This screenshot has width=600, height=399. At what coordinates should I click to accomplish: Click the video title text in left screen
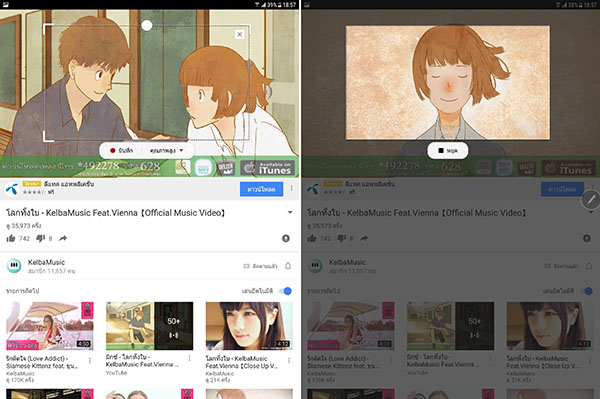point(116,213)
